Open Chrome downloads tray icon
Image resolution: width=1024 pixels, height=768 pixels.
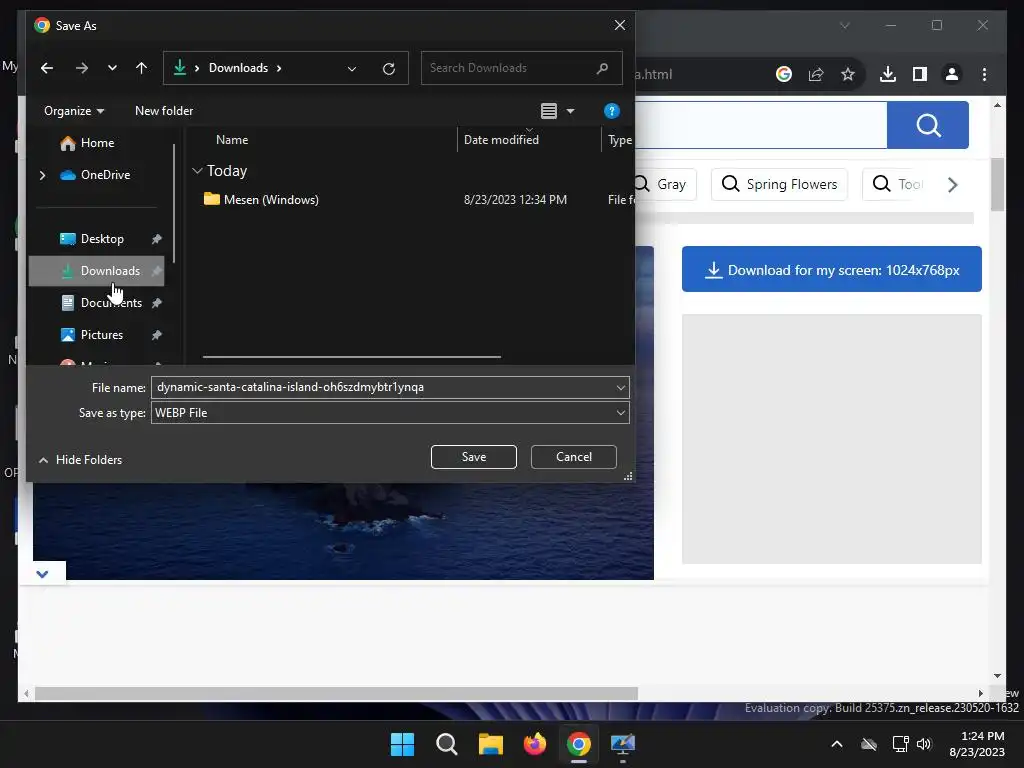pos(888,74)
